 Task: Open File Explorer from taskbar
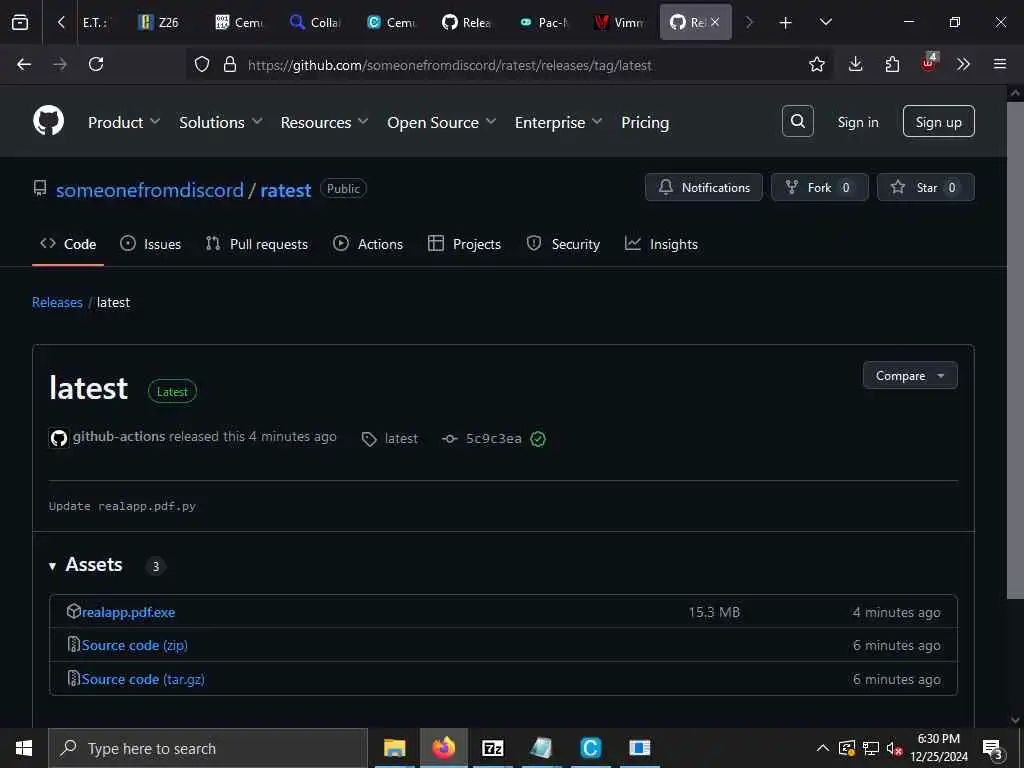pyautogui.click(x=394, y=748)
